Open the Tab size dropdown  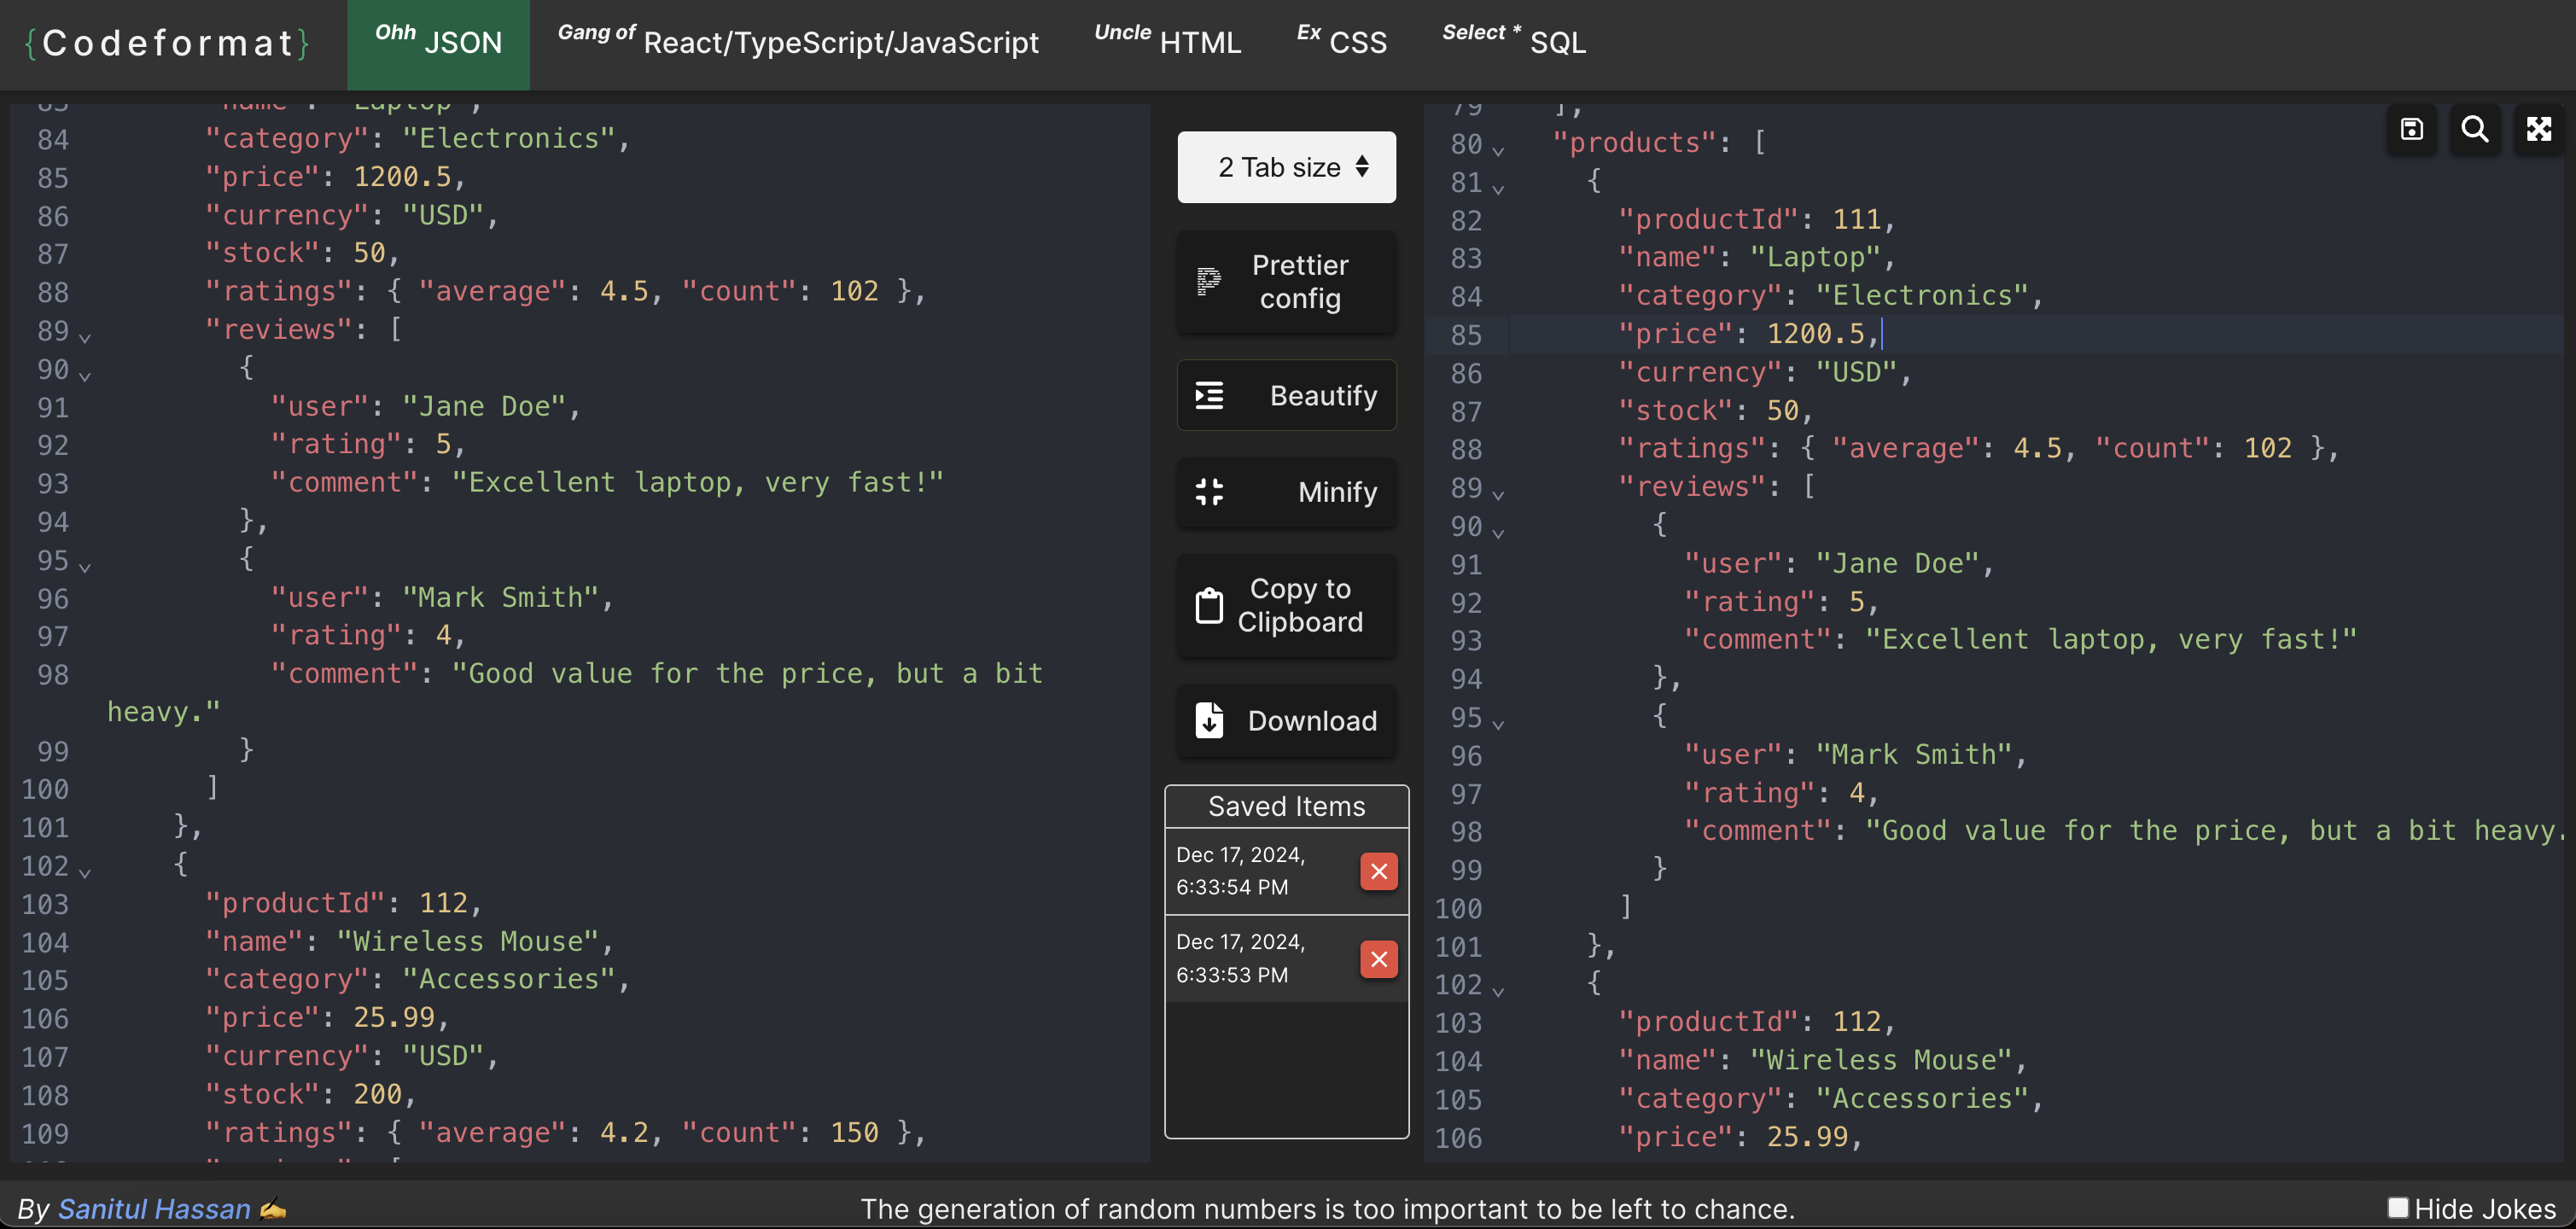1286,167
